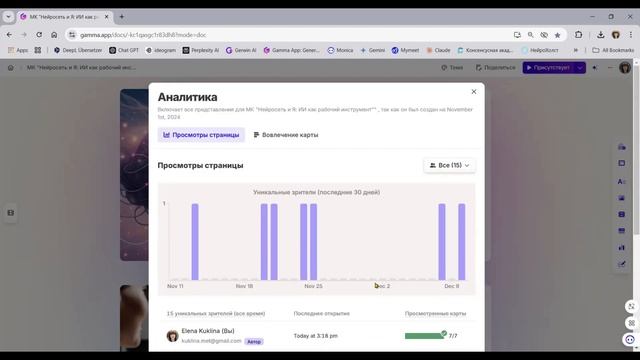Switch to Просмотры страницы tab
Image resolution: width=640 pixels, height=360 pixels.
[x=201, y=135]
